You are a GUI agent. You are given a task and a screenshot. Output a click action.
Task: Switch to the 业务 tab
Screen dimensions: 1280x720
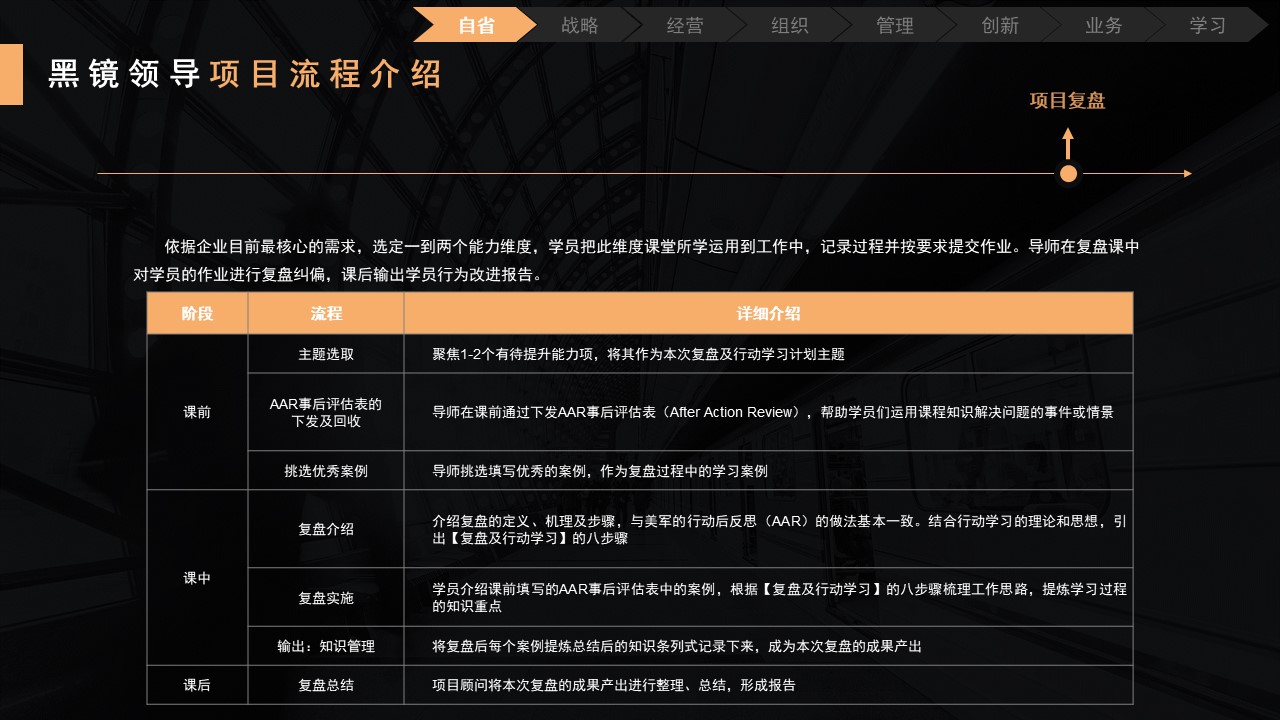(1104, 25)
